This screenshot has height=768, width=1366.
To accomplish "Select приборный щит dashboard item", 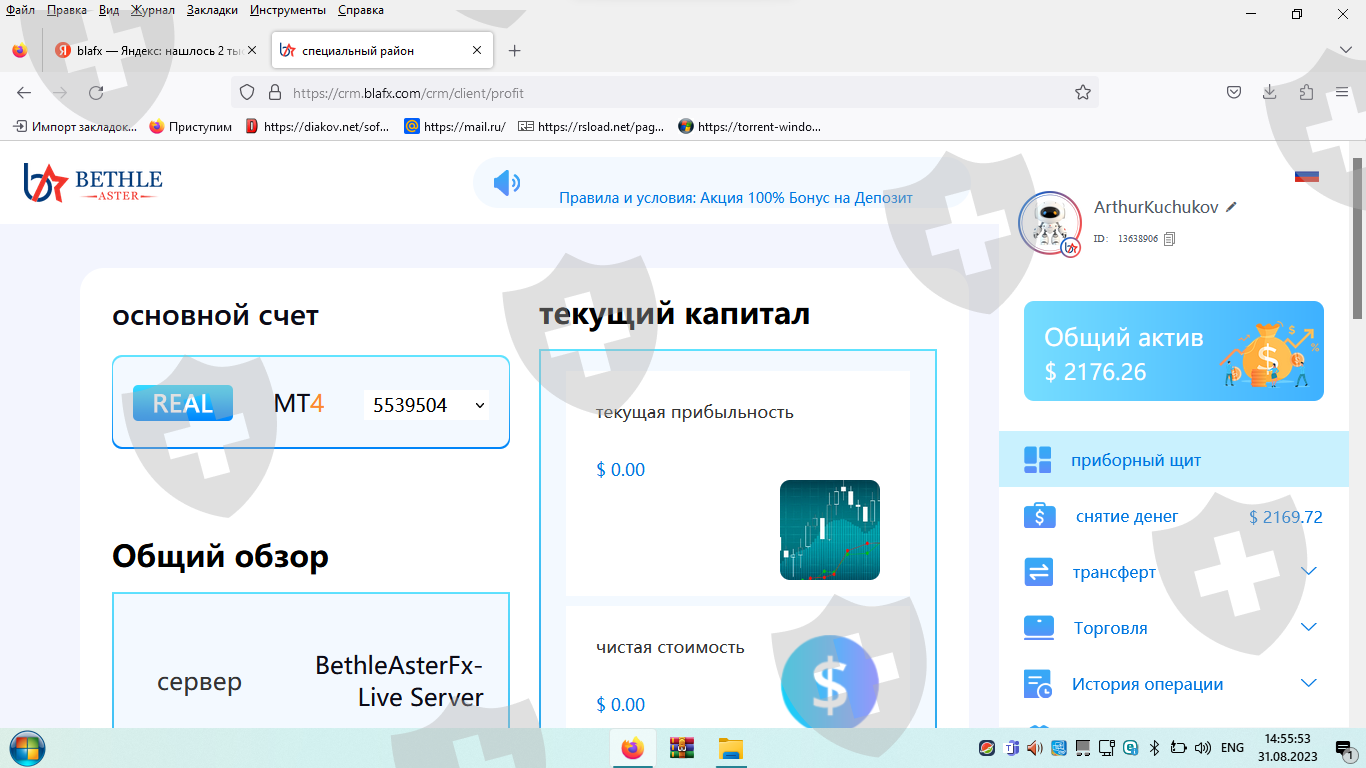I will (1136, 461).
